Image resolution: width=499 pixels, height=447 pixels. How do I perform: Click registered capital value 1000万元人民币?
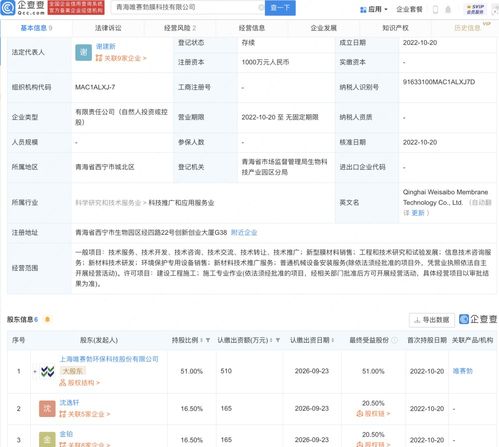pyautogui.click(x=265, y=62)
